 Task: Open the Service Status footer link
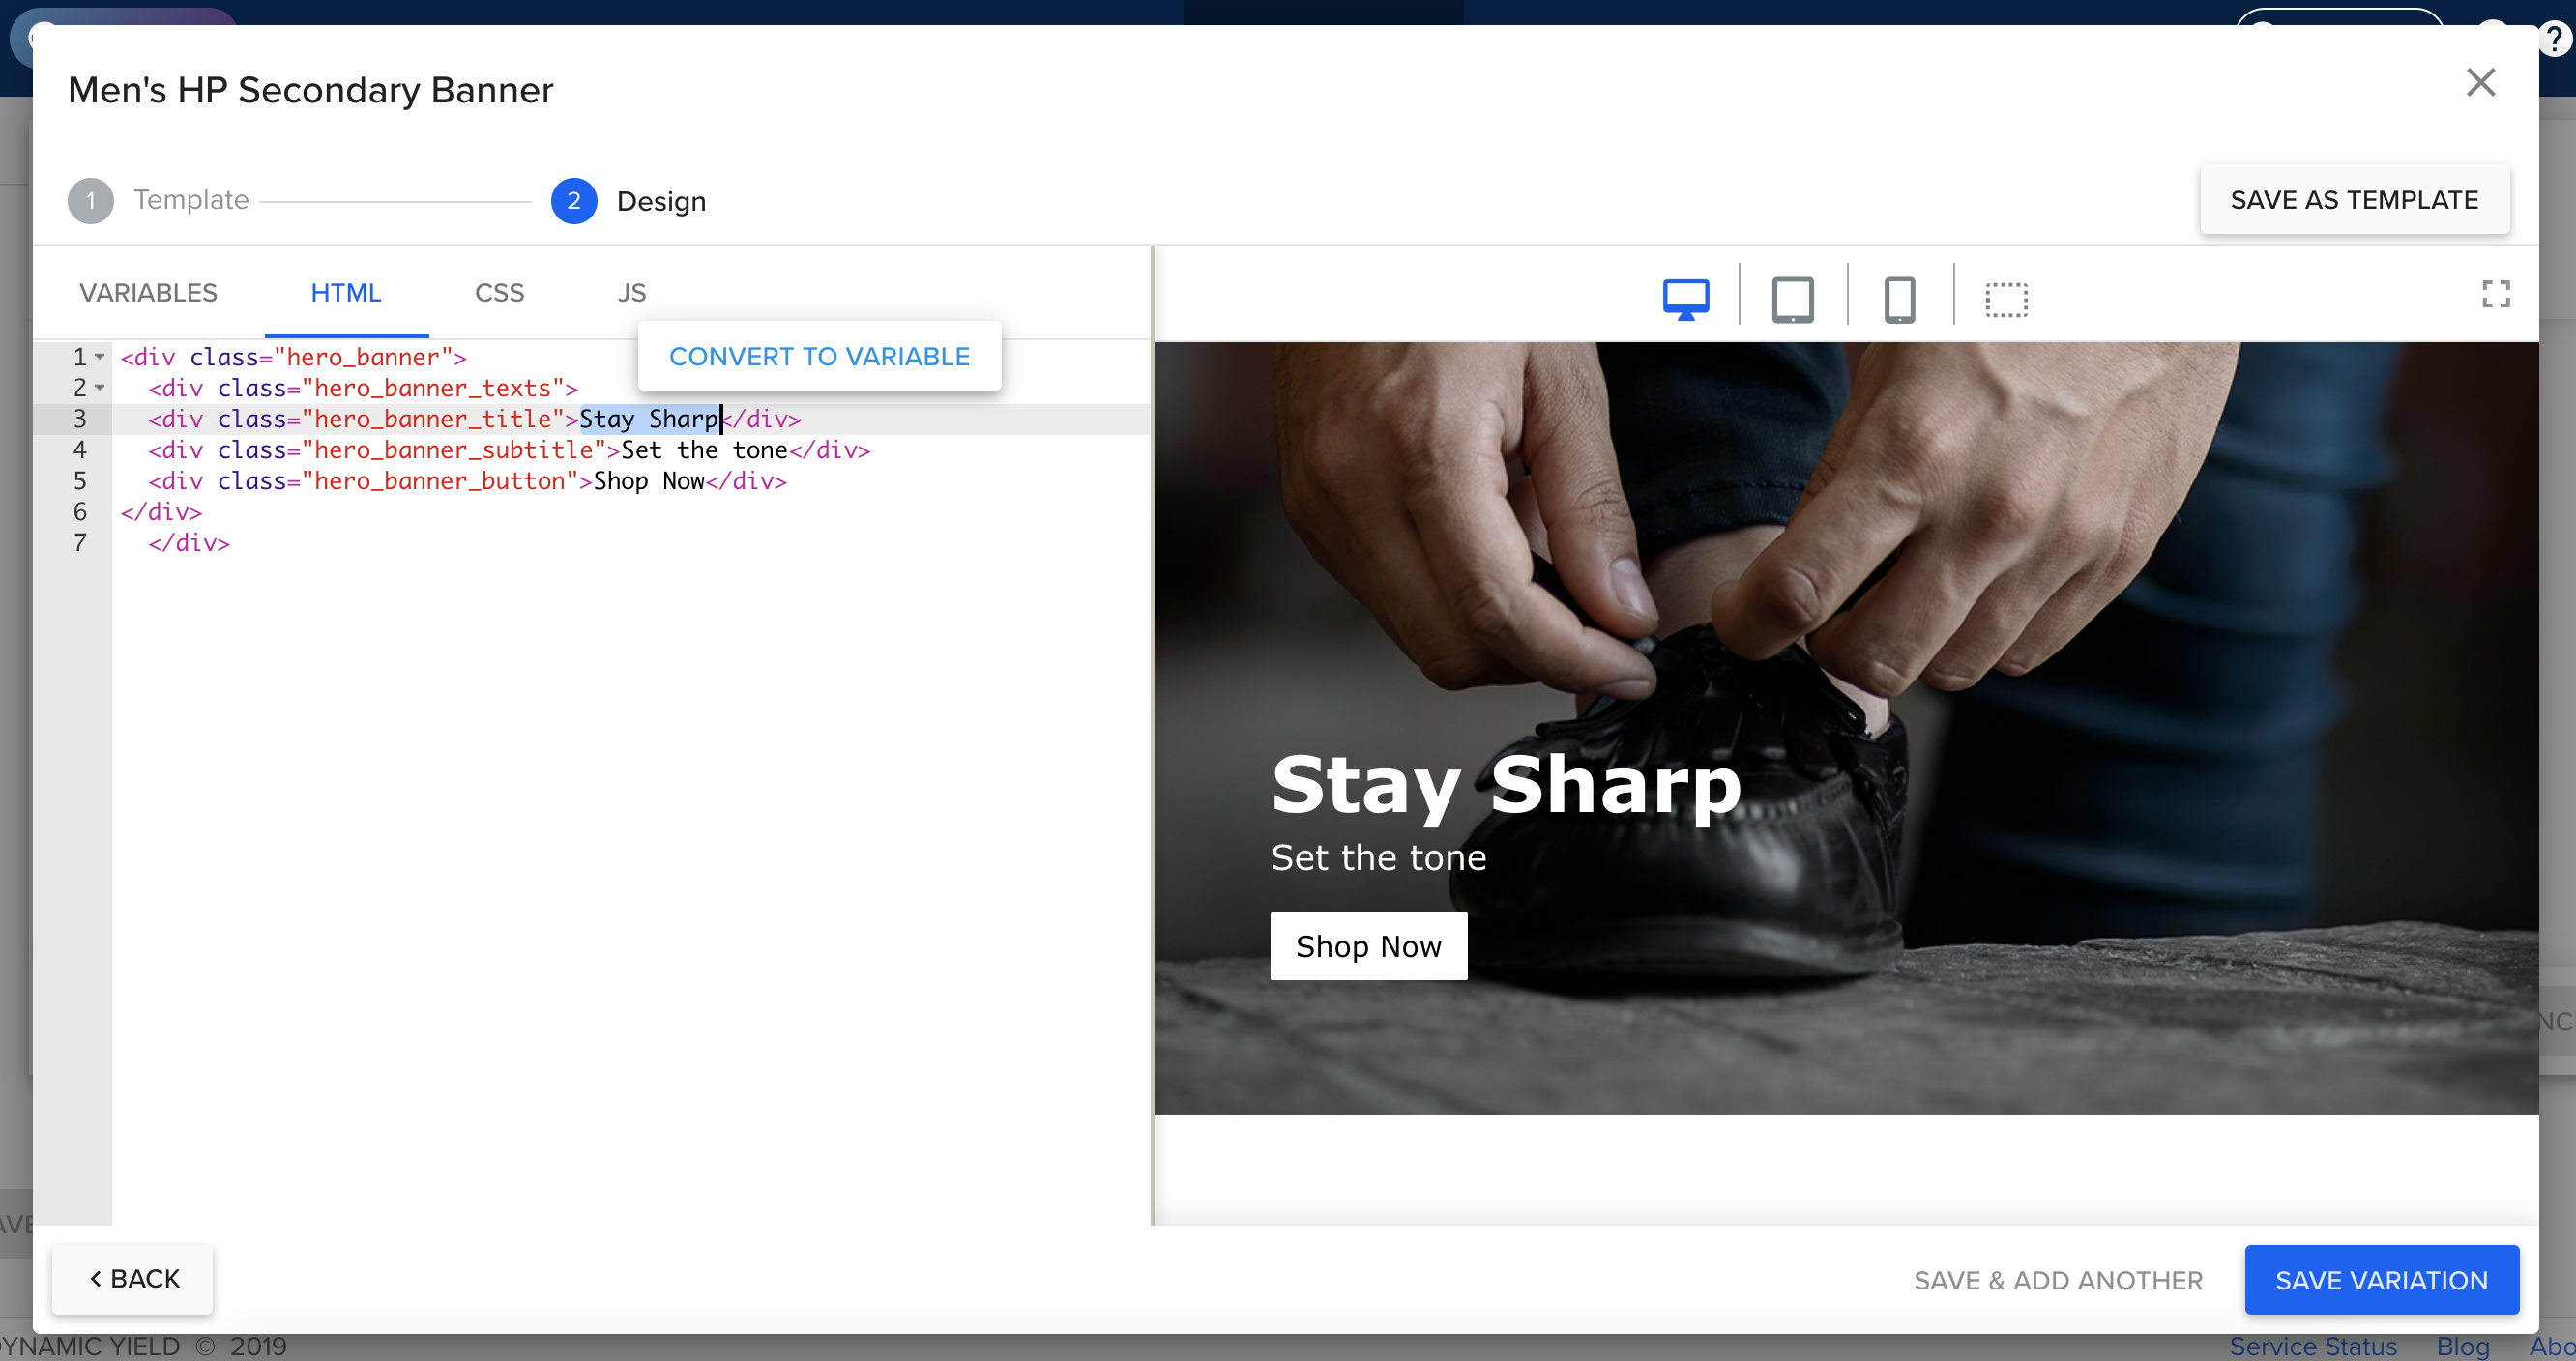point(2312,1346)
